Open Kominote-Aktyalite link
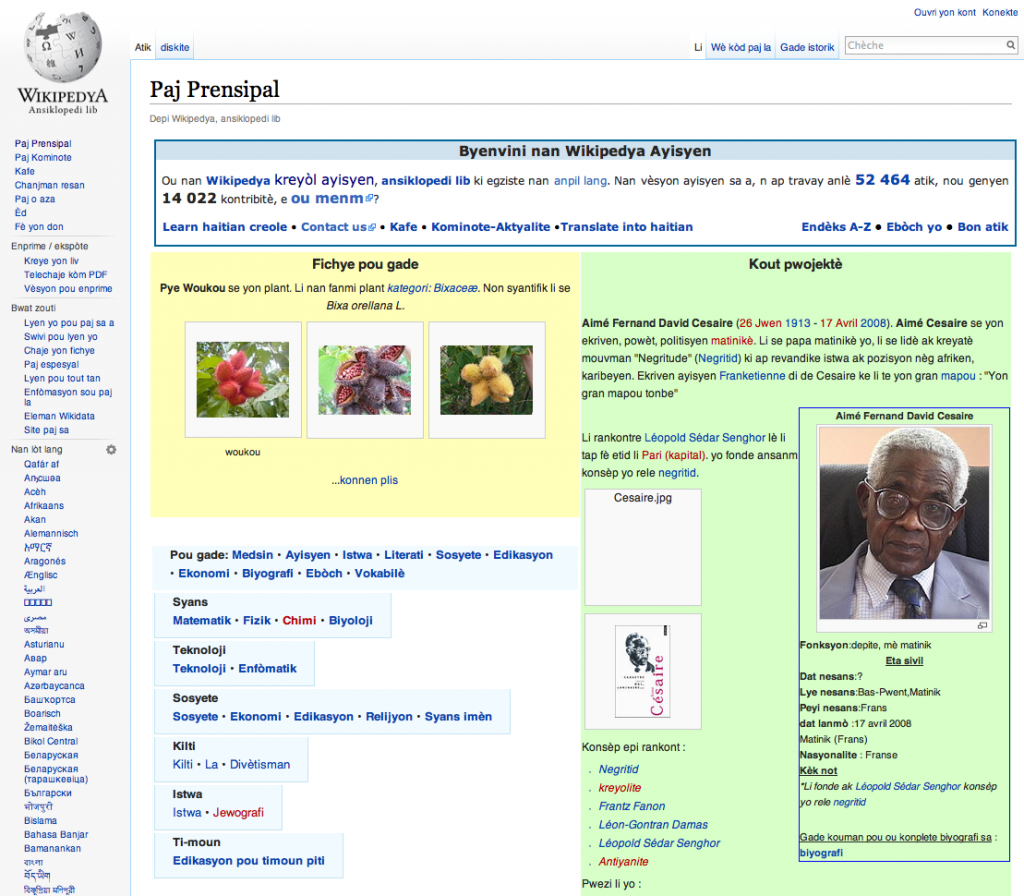Viewport: 1024px width, 896px height. (x=490, y=227)
